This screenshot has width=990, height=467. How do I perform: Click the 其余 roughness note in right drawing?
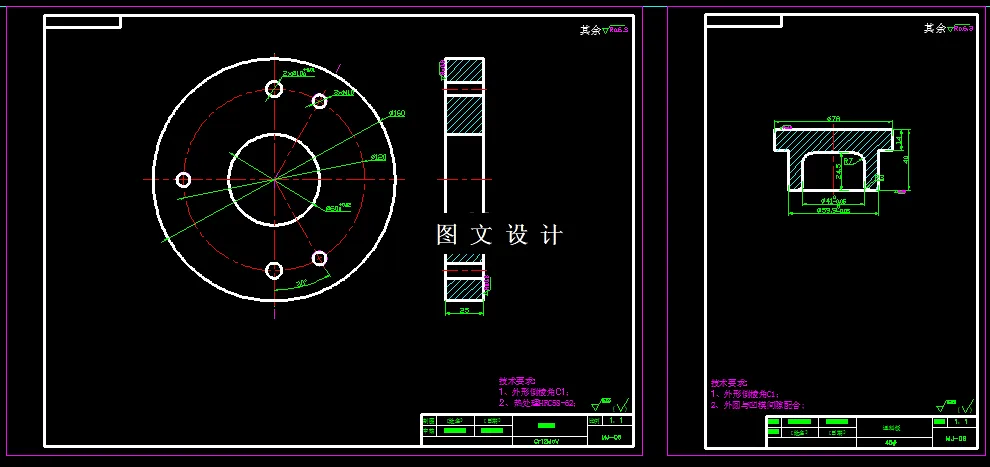[948, 28]
